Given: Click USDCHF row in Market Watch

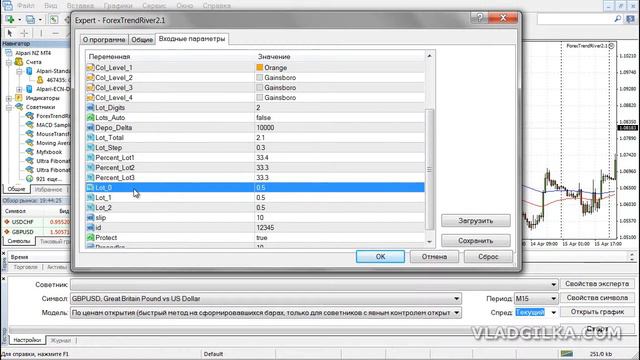Looking at the screenshot, I should pyautogui.click(x=36, y=222).
